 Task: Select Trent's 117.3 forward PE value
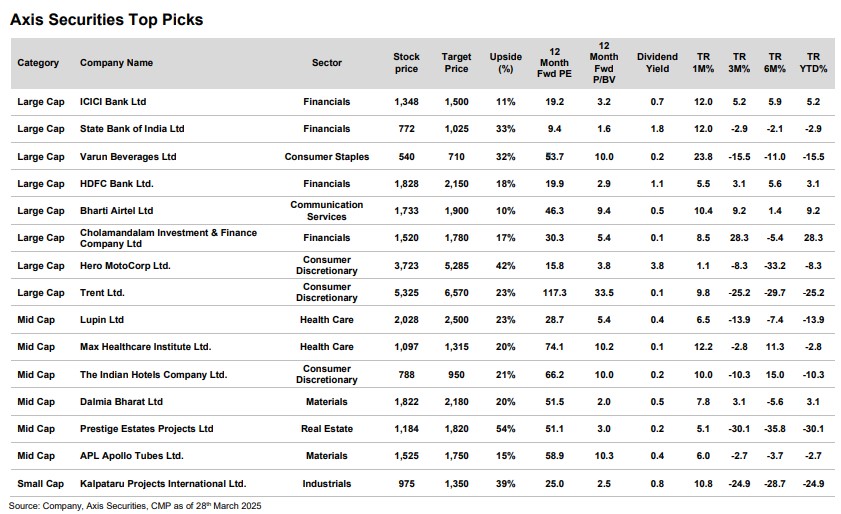coord(553,293)
